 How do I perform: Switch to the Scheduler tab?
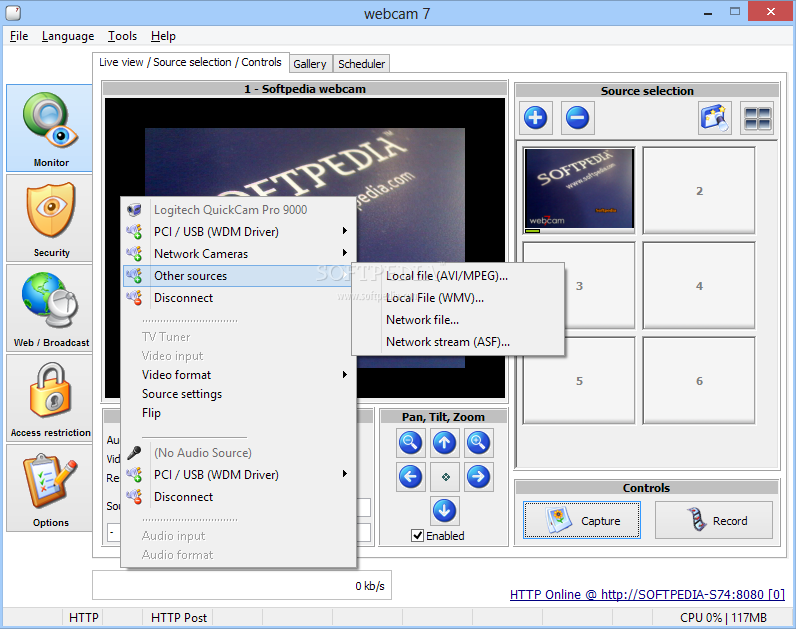[x=361, y=64]
